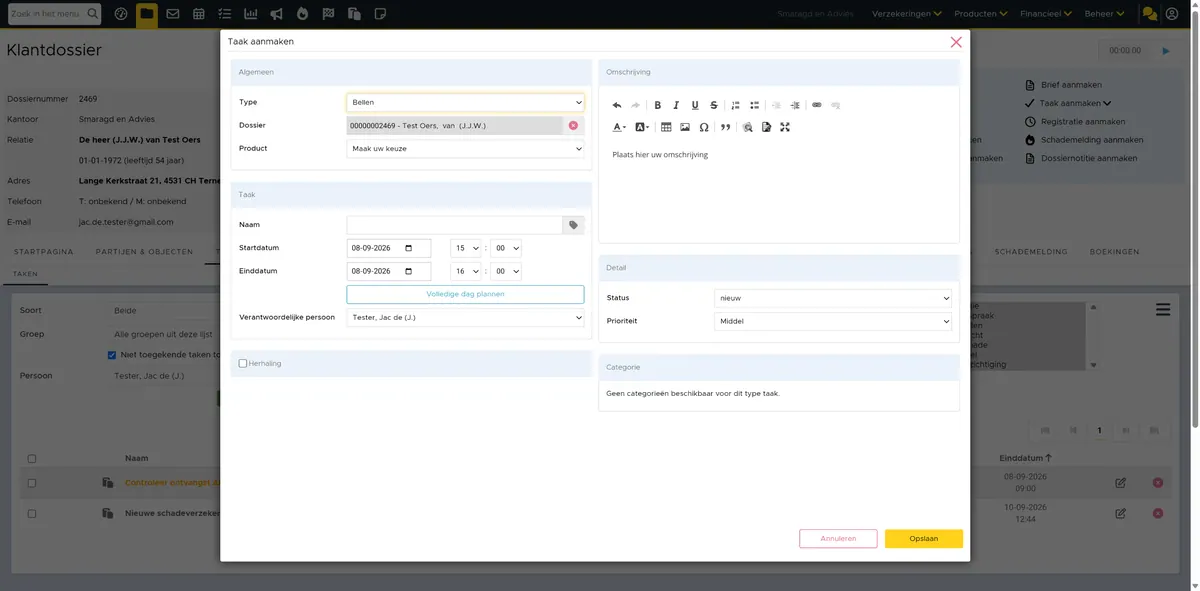Screen dimensions: 1200x591
Task: Click the 'Volledige dag plannen' button
Action: (x=466, y=294)
